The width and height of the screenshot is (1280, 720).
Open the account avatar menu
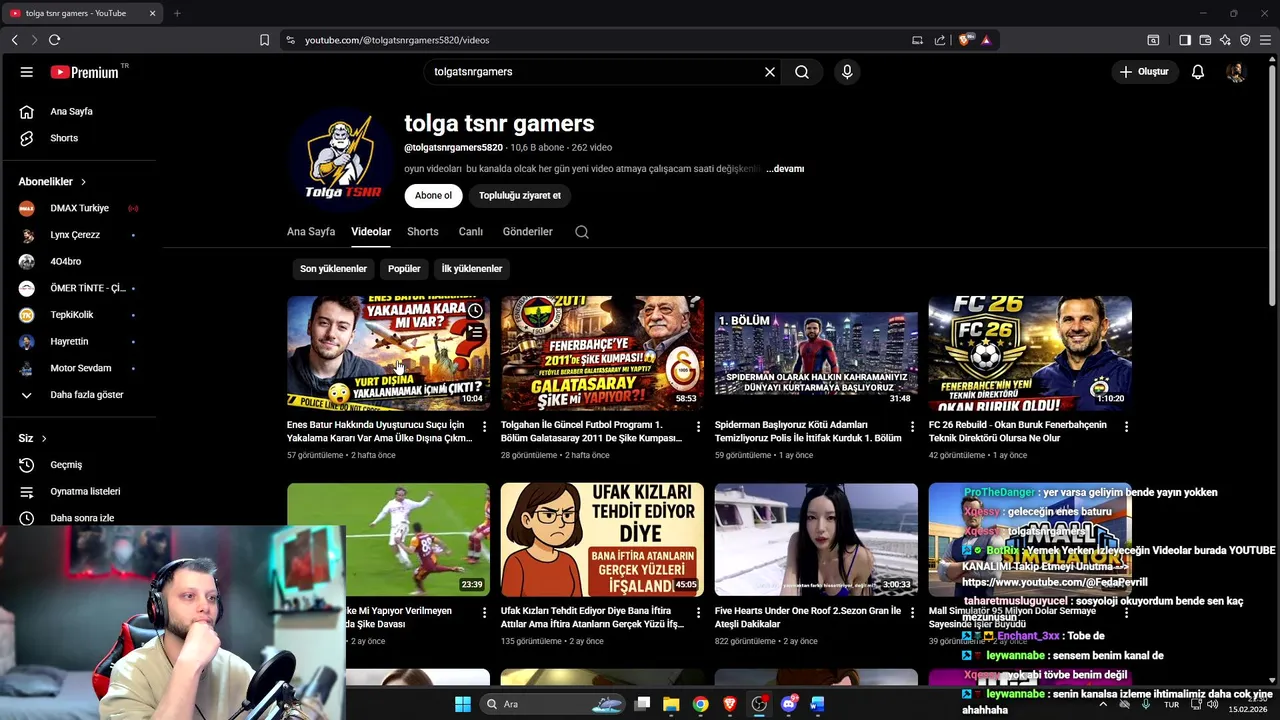click(1236, 72)
